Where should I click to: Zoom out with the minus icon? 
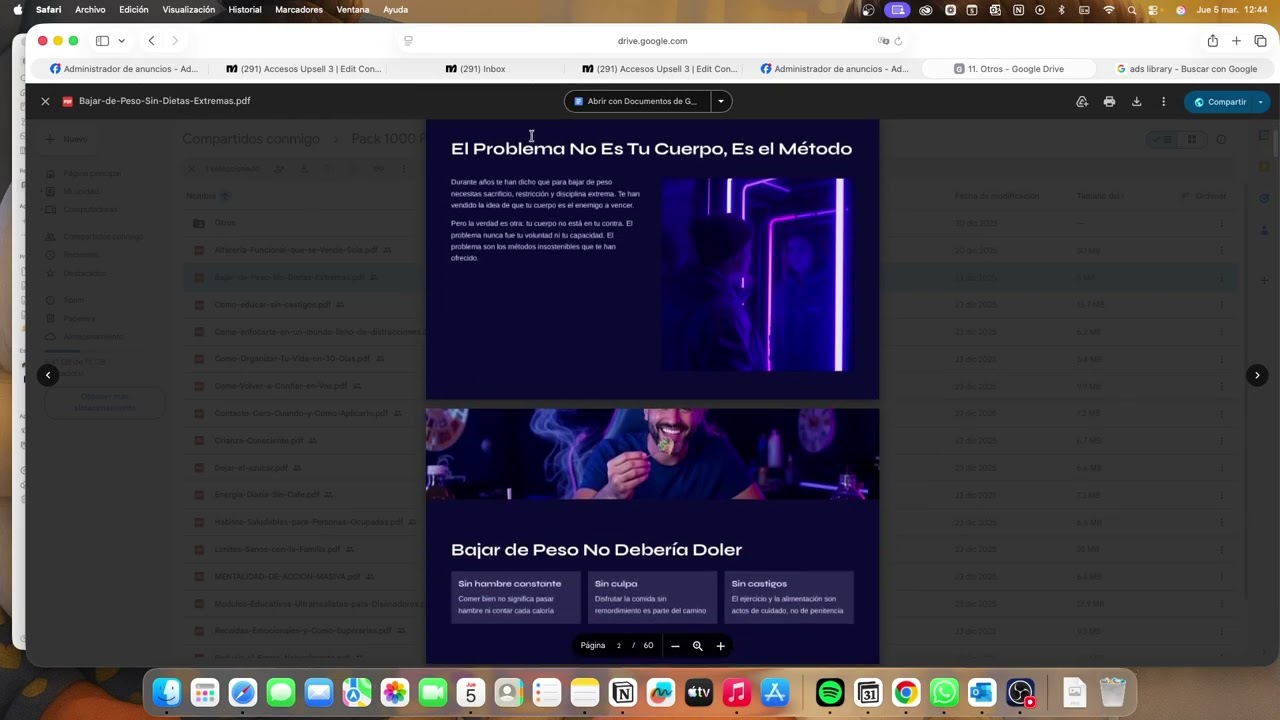tap(675, 646)
